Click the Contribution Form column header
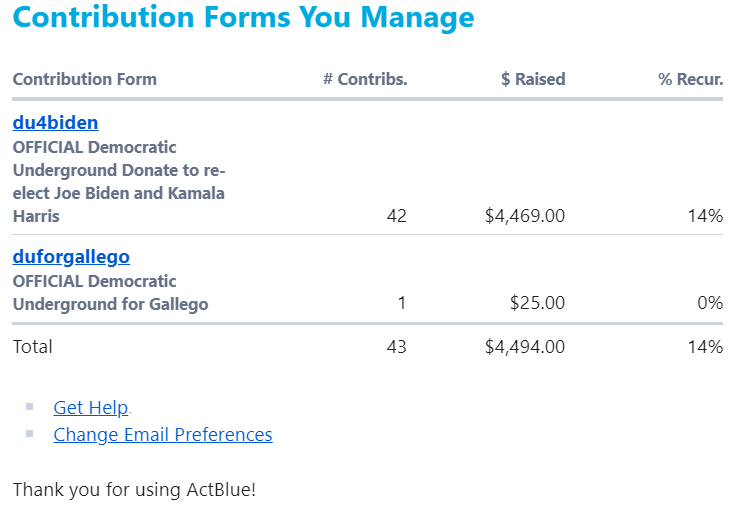 (85, 79)
